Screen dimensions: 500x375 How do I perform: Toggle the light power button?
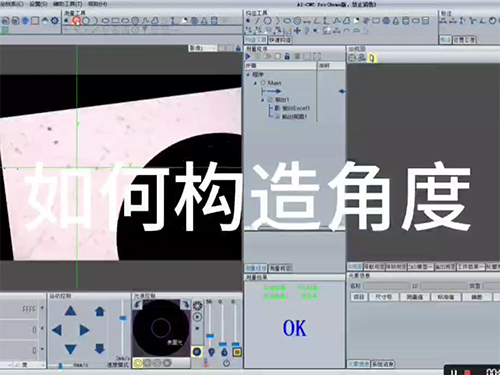pos(226,363)
